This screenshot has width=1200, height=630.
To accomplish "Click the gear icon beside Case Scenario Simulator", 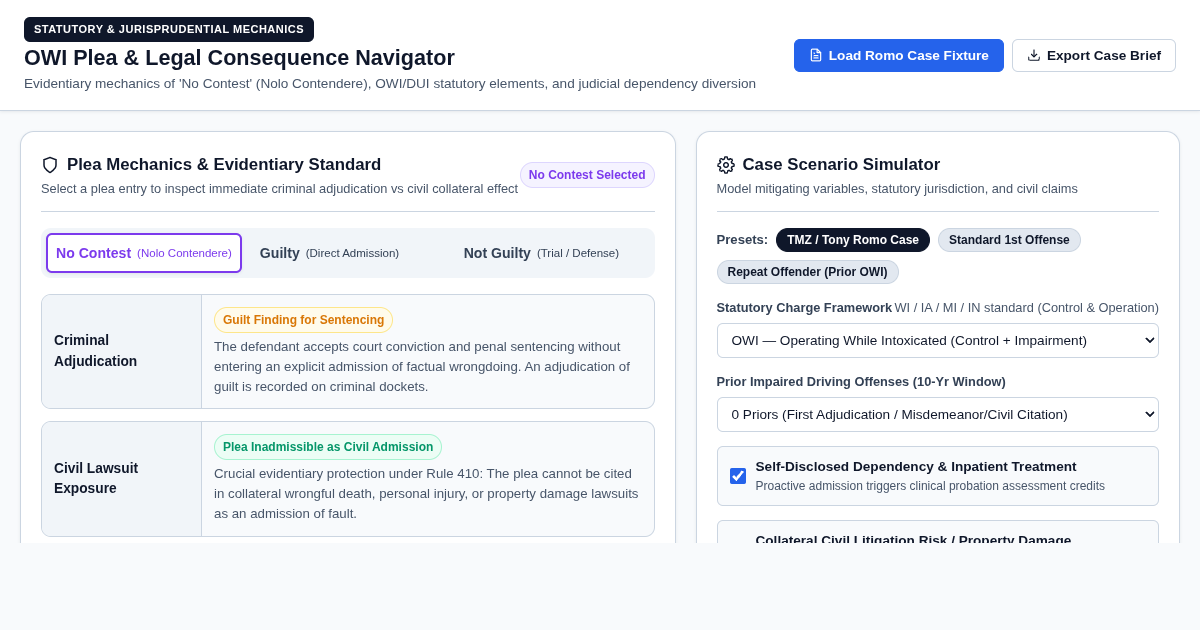I will [x=726, y=165].
